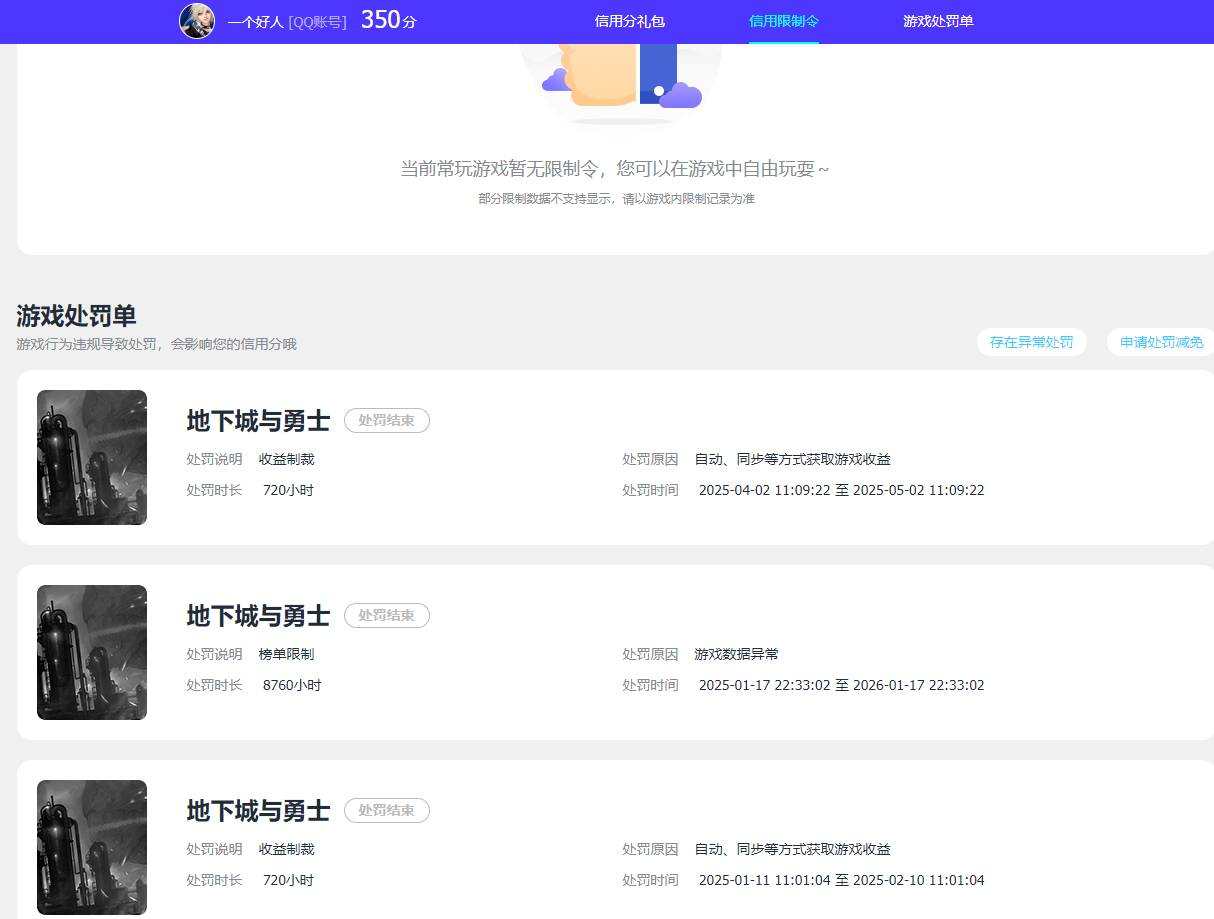Image resolution: width=1214 pixels, height=919 pixels.
Task: Click the date range starting 2025-01-17 22:33:02
Action: [x=841, y=685]
